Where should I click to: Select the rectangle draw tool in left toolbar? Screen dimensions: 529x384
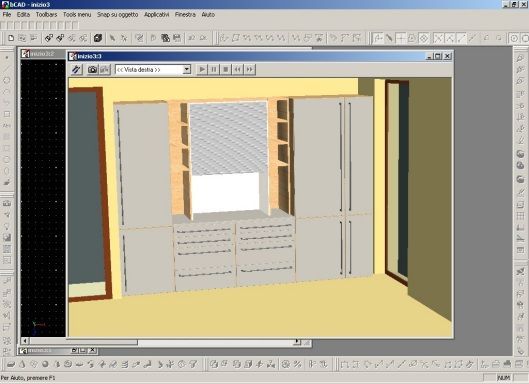[7, 114]
